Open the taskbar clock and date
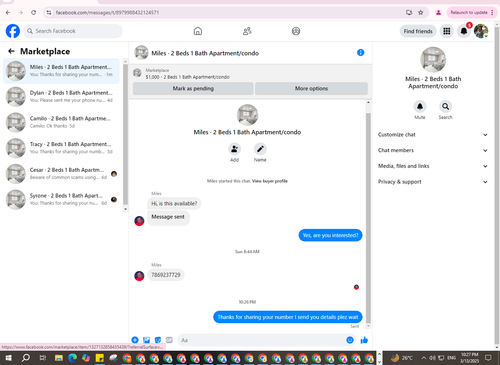 [x=469, y=358]
